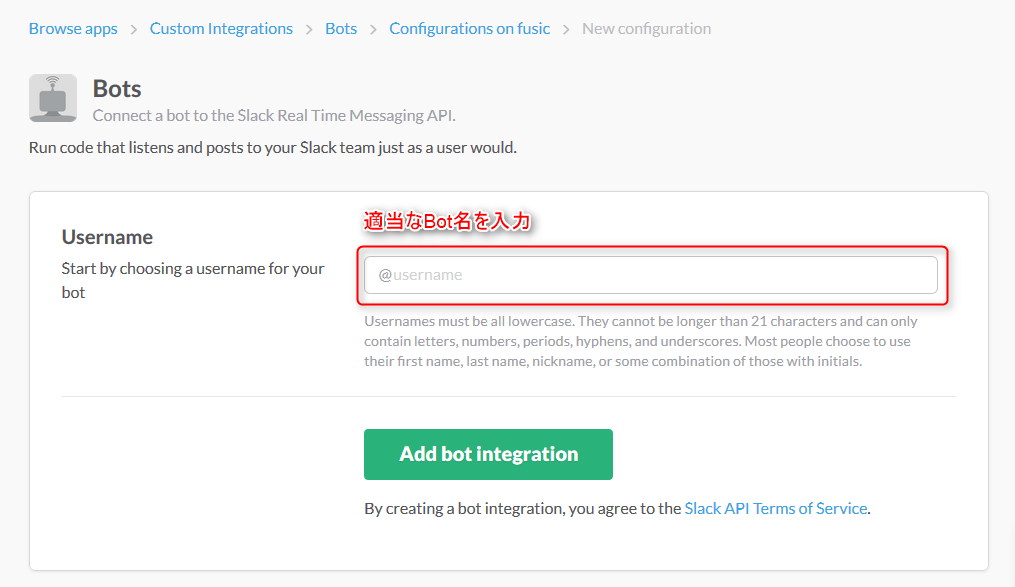Open the Browse apps breadcrumb
This screenshot has width=1015, height=587.
coord(73,28)
